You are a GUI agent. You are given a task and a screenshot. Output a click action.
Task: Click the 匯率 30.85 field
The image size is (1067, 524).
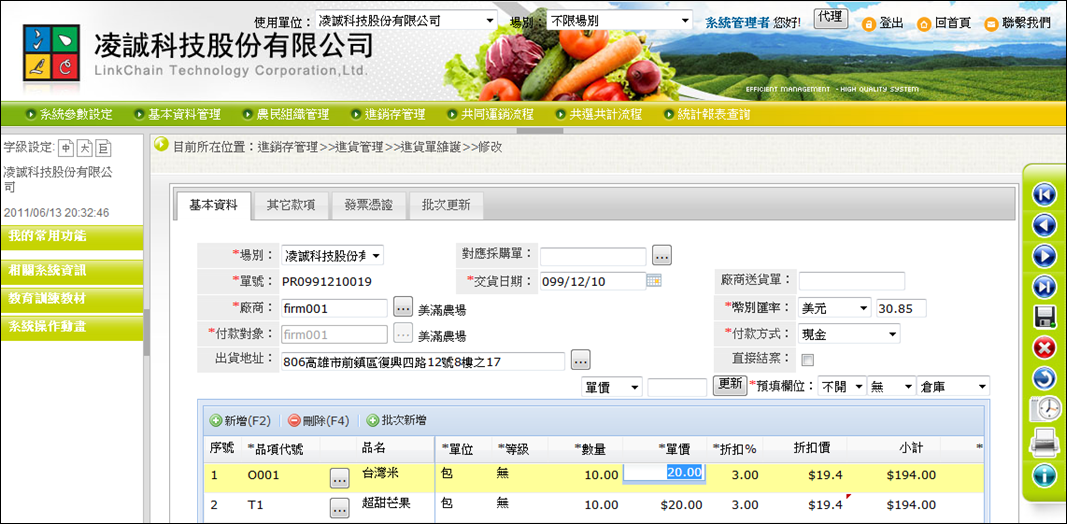tap(902, 308)
